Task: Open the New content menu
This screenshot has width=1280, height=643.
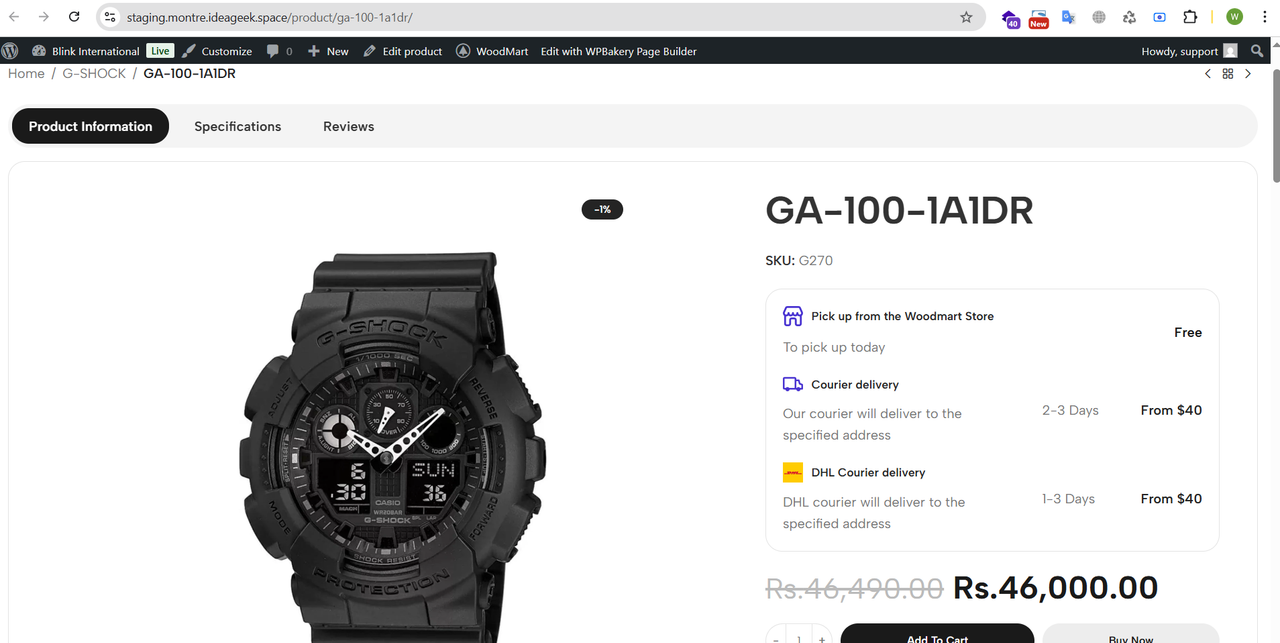Action: [328, 51]
